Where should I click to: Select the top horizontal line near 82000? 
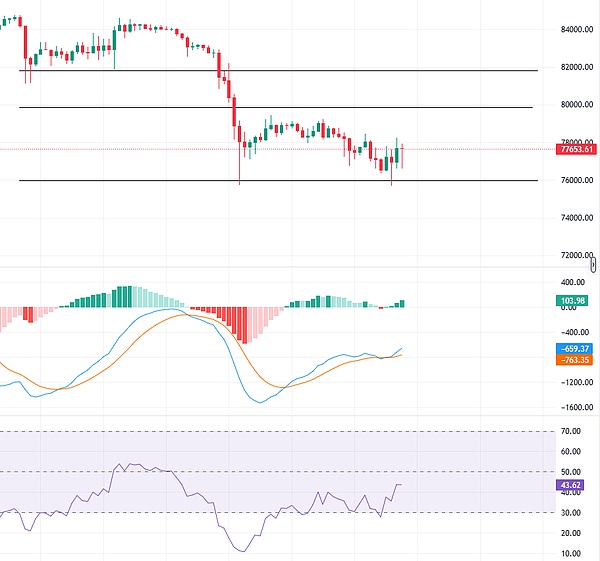coord(300,70)
